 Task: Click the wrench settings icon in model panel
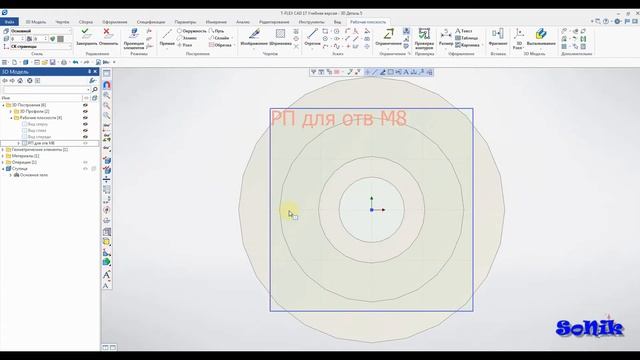pos(92,80)
